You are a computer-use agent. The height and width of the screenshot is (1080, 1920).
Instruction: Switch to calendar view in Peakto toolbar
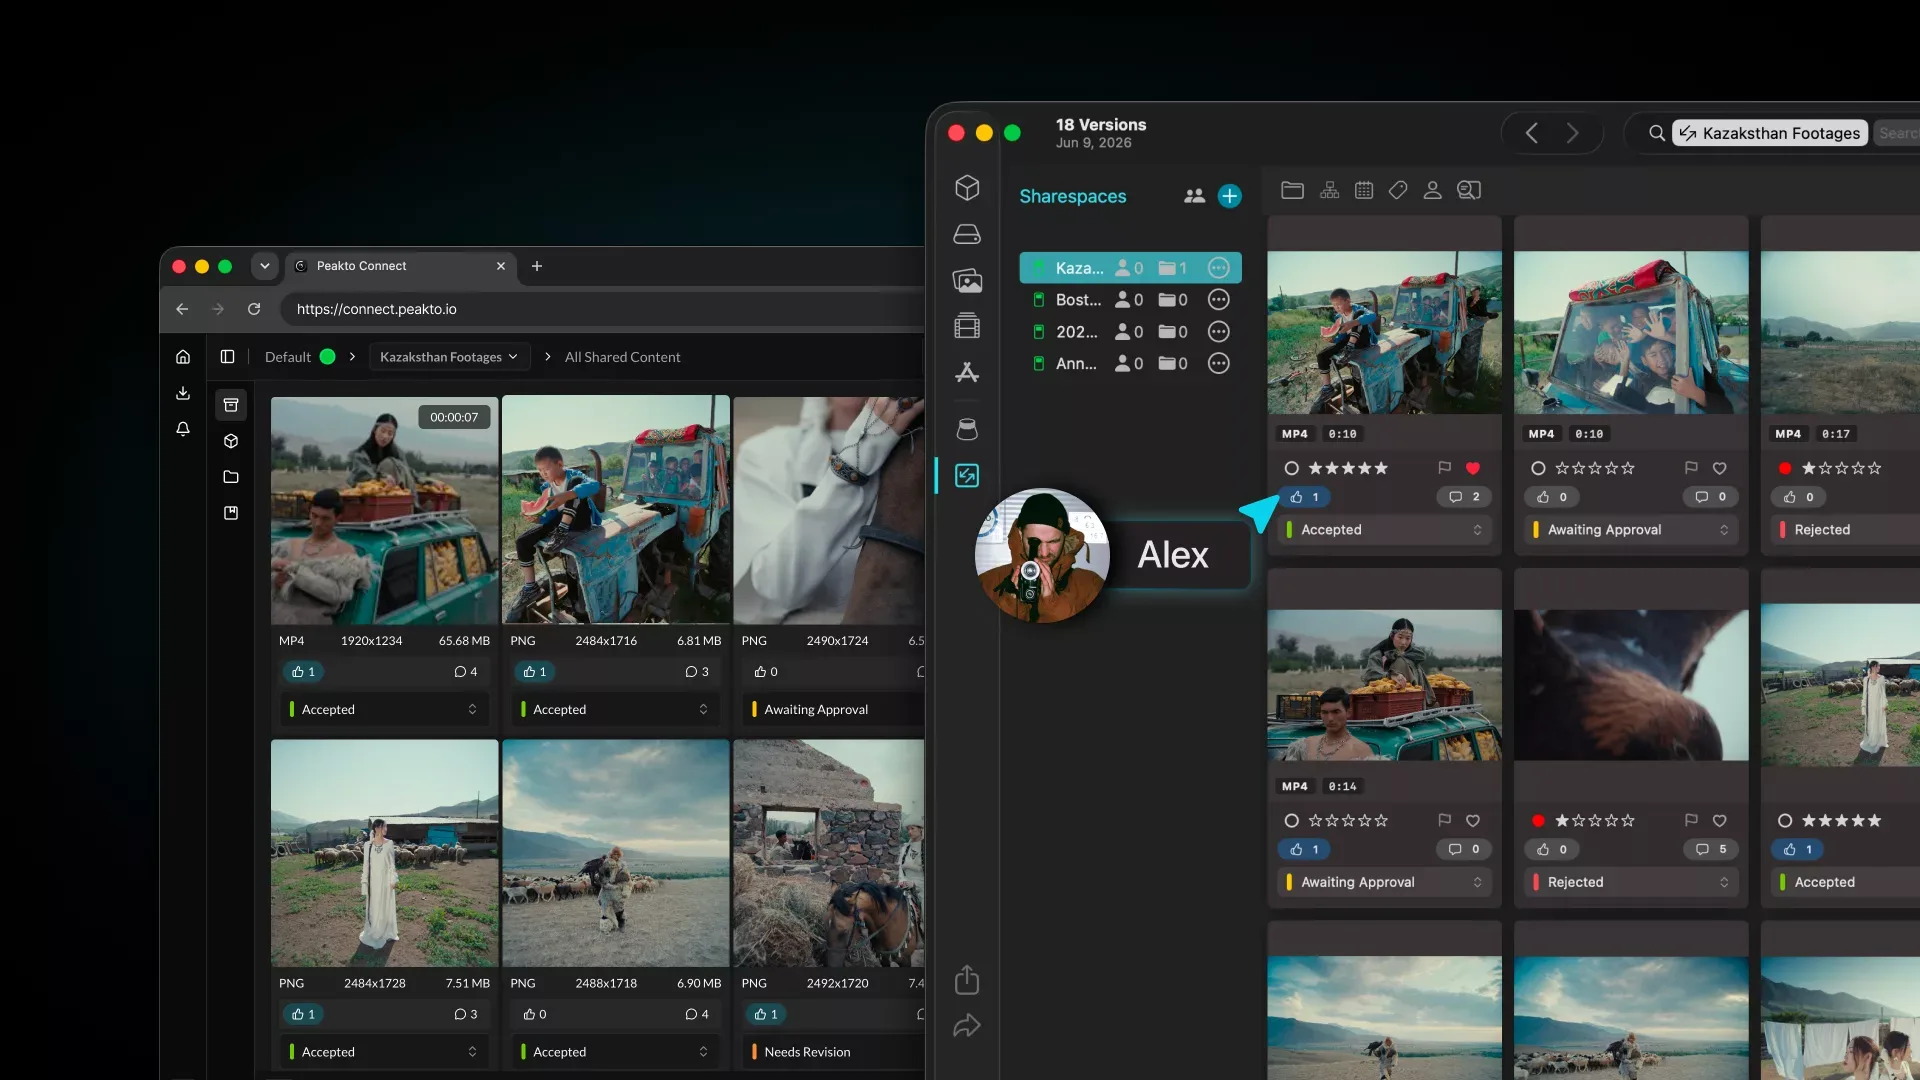point(1364,190)
